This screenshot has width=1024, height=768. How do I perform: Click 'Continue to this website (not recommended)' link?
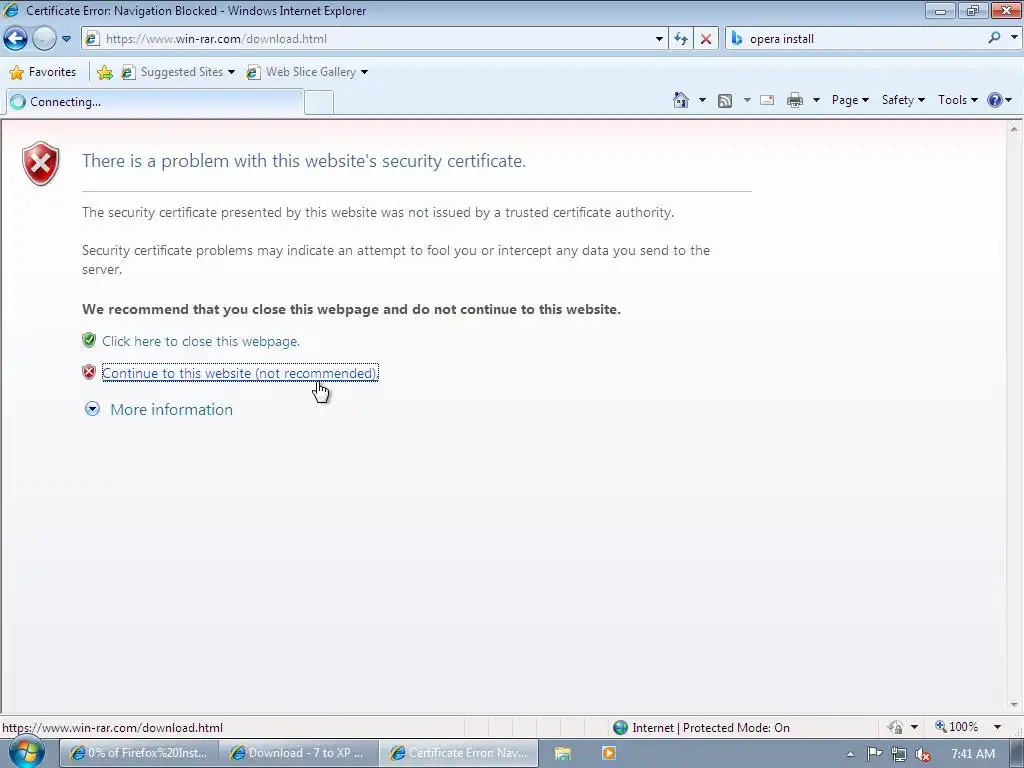coord(240,373)
